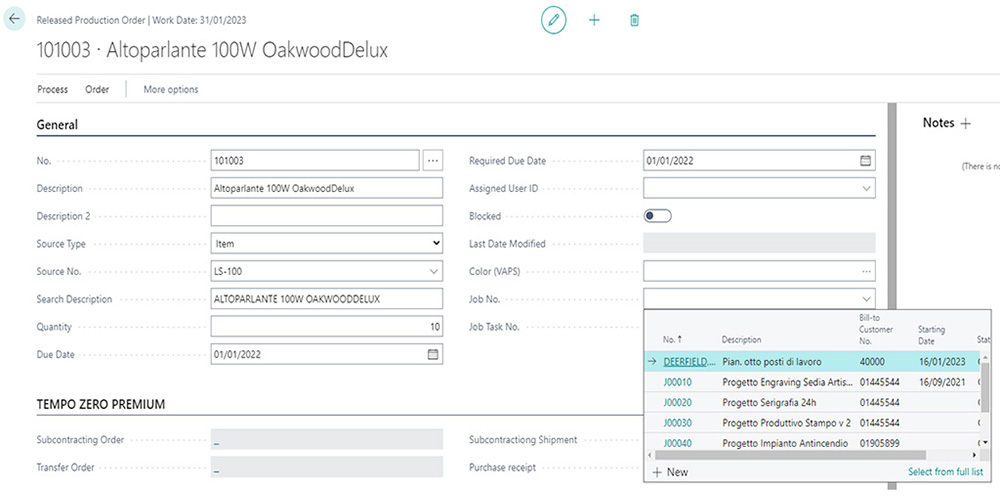Toggle the Blocked switch
Image resolution: width=1000 pixels, height=500 pixels.
pos(658,216)
